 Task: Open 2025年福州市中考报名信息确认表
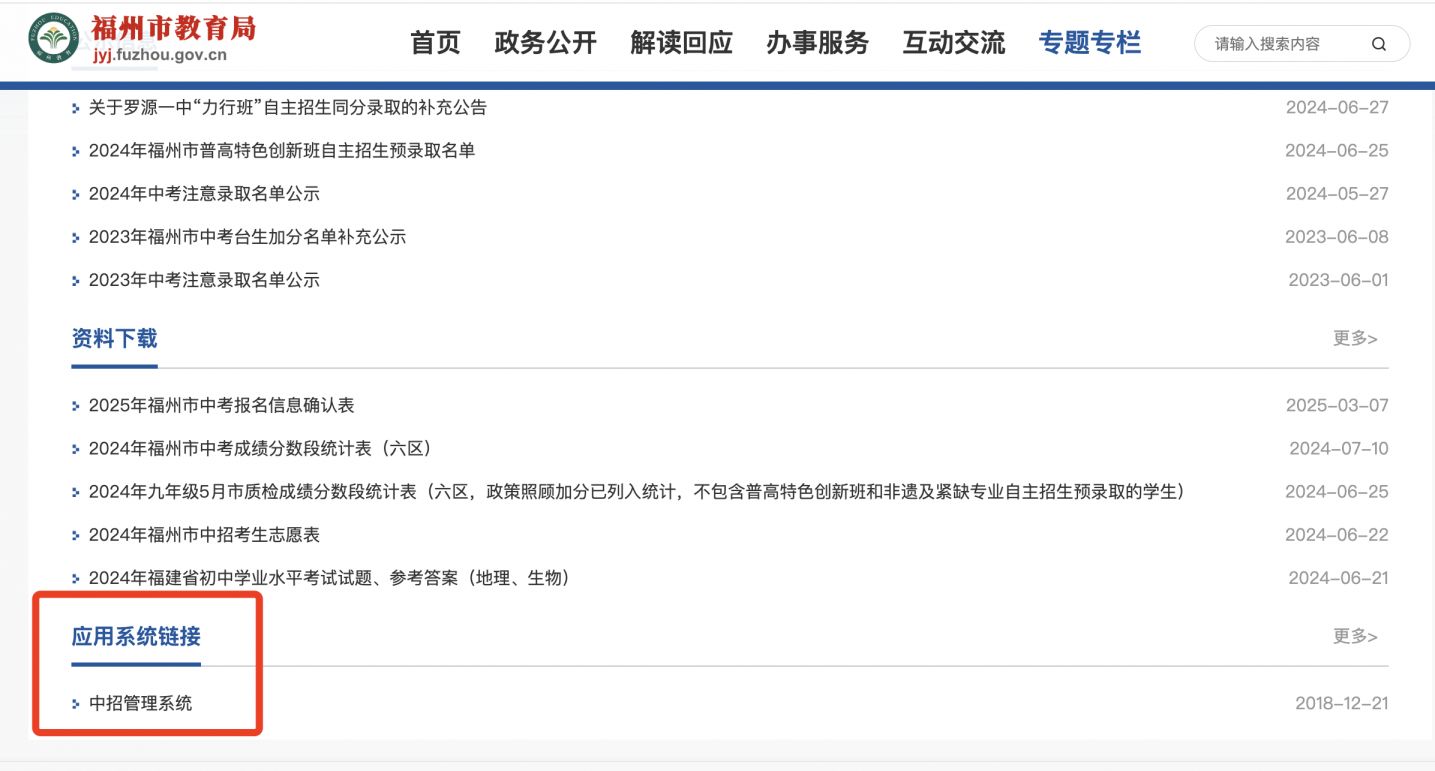(222, 406)
